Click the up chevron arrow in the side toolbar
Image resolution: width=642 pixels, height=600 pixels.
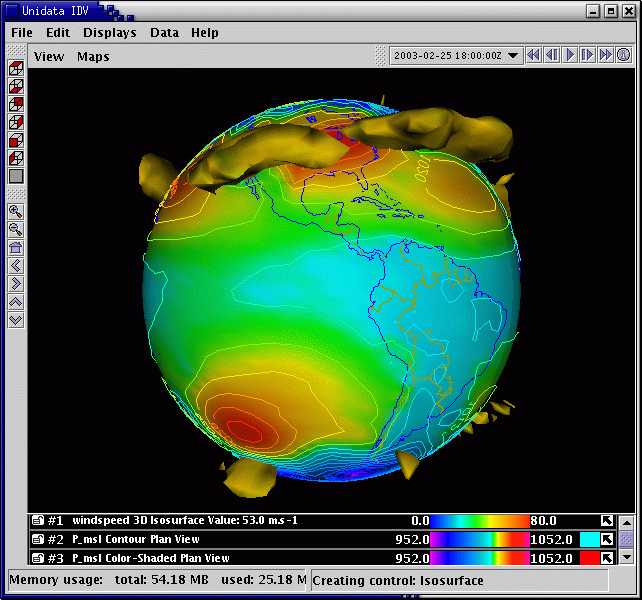click(x=15, y=301)
